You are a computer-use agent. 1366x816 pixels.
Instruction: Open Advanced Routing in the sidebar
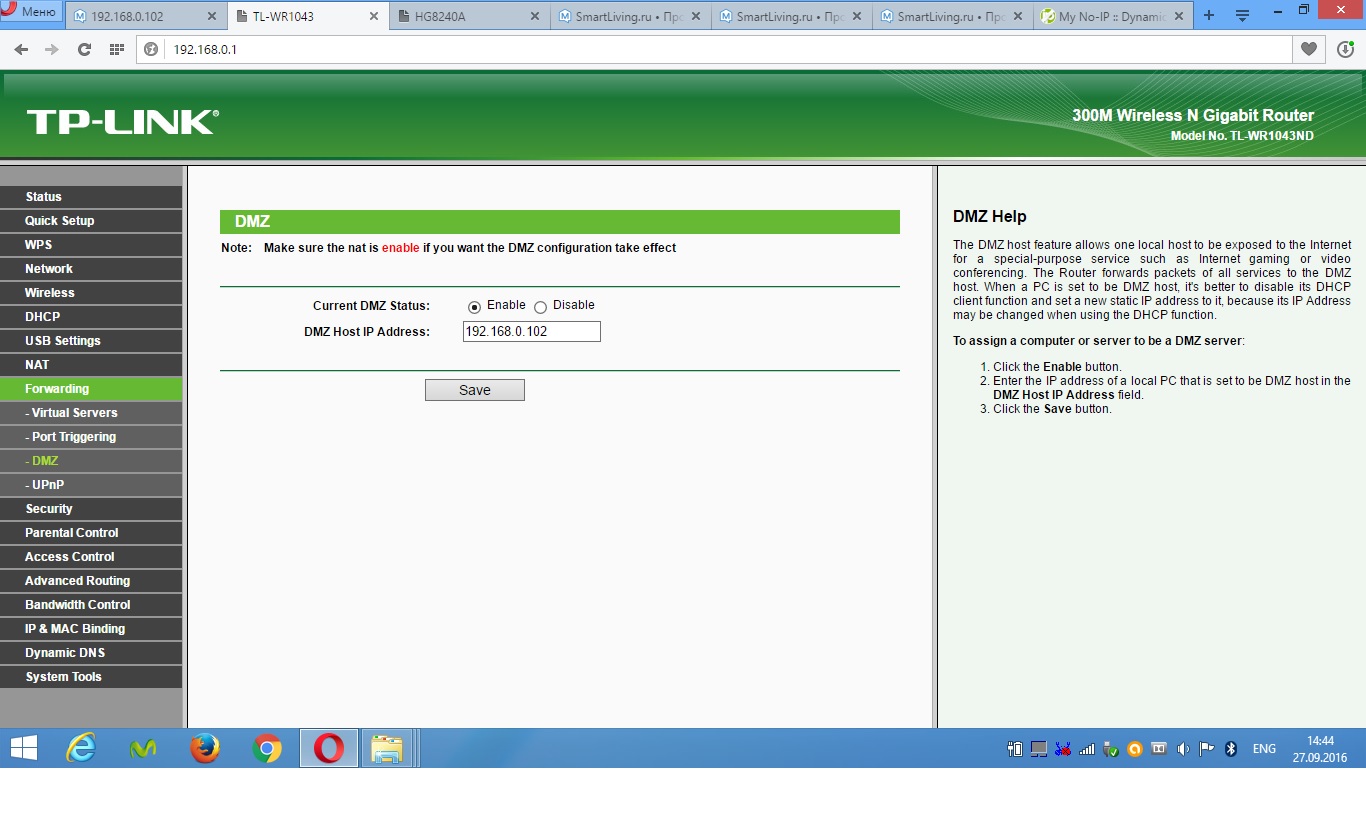(91, 581)
